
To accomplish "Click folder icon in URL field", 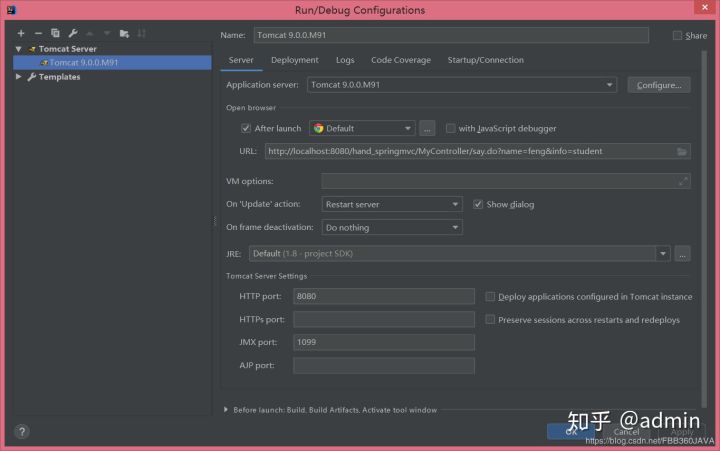I will coord(681,151).
